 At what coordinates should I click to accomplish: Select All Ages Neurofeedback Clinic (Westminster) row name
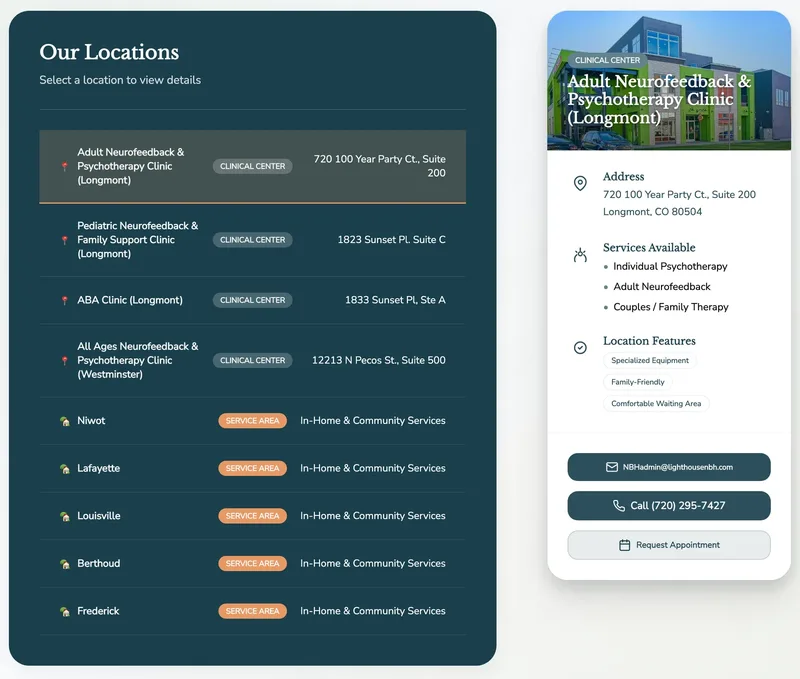coord(138,360)
